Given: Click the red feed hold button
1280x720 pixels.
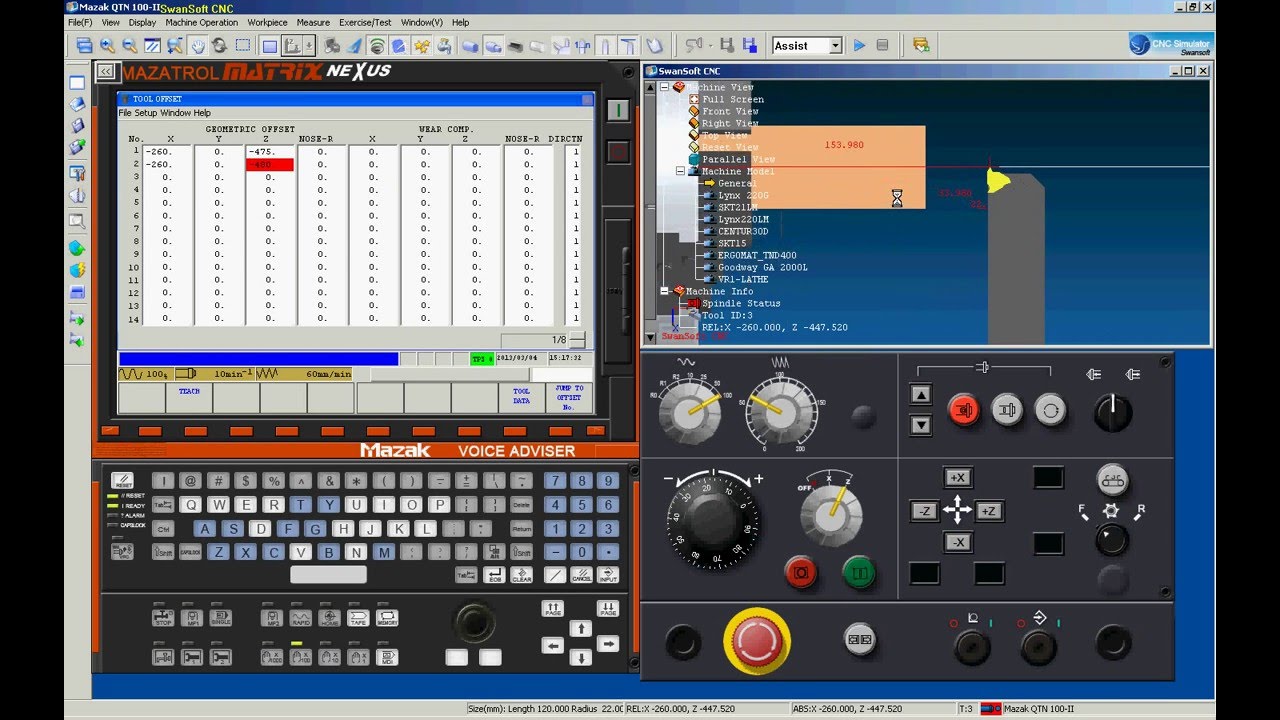Looking at the screenshot, I should [x=801, y=573].
